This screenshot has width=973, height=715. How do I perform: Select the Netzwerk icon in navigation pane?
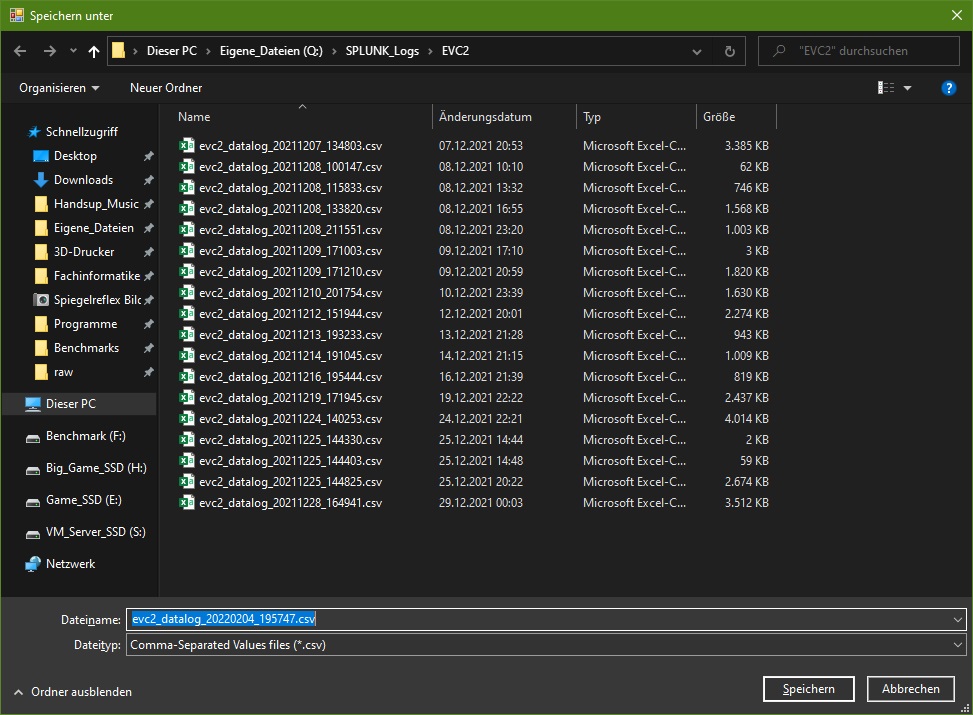(33, 564)
